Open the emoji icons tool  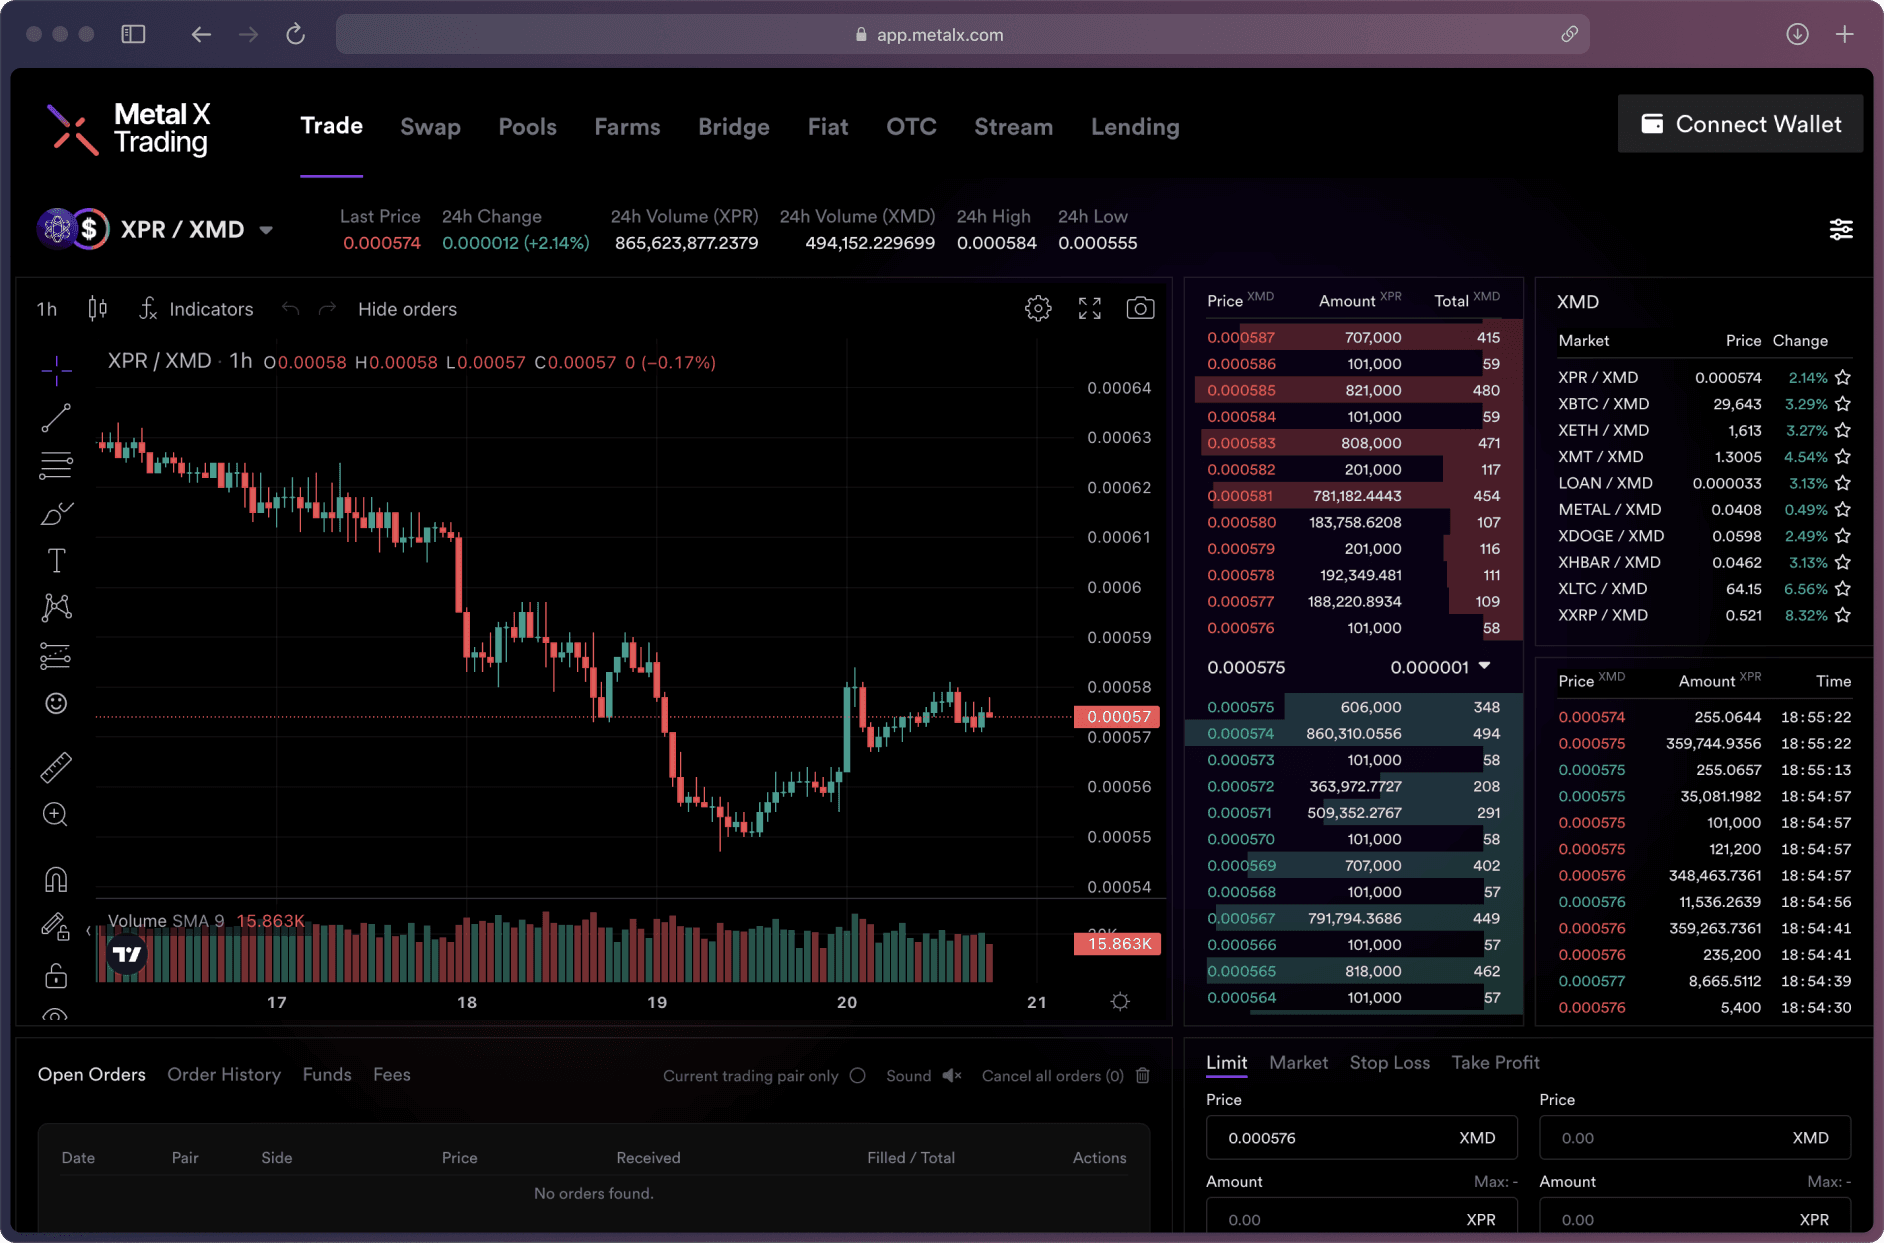click(56, 704)
